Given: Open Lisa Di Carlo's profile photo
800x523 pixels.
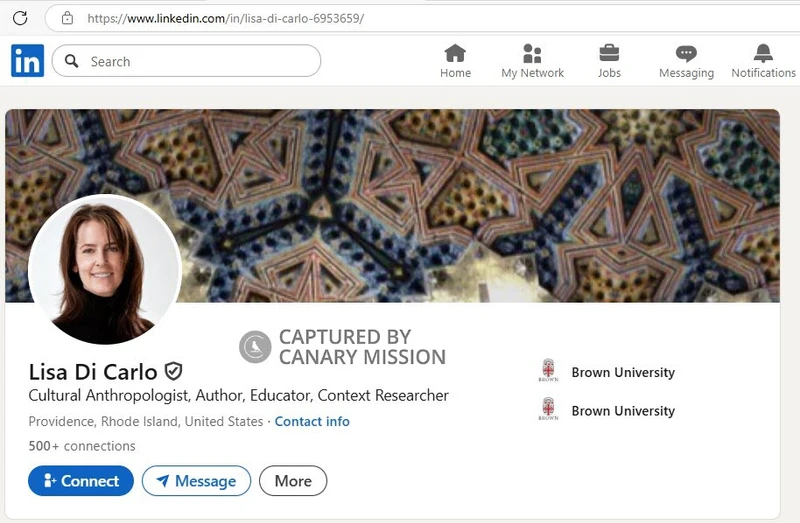Looking at the screenshot, I should point(105,270).
